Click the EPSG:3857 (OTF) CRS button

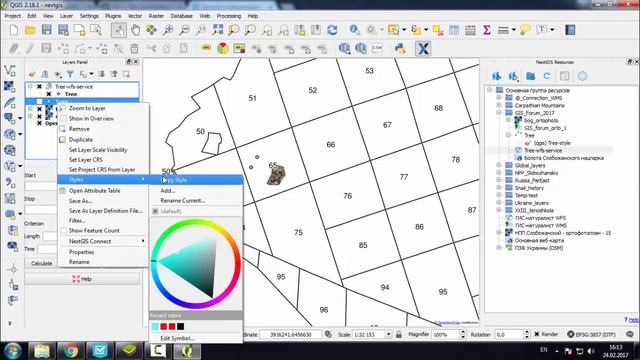[591, 334]
